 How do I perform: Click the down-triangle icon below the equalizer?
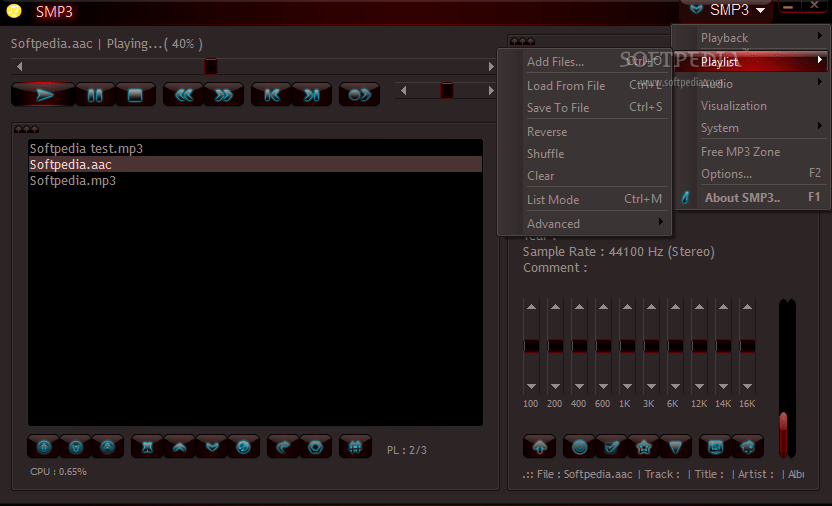tap(675, 447)
